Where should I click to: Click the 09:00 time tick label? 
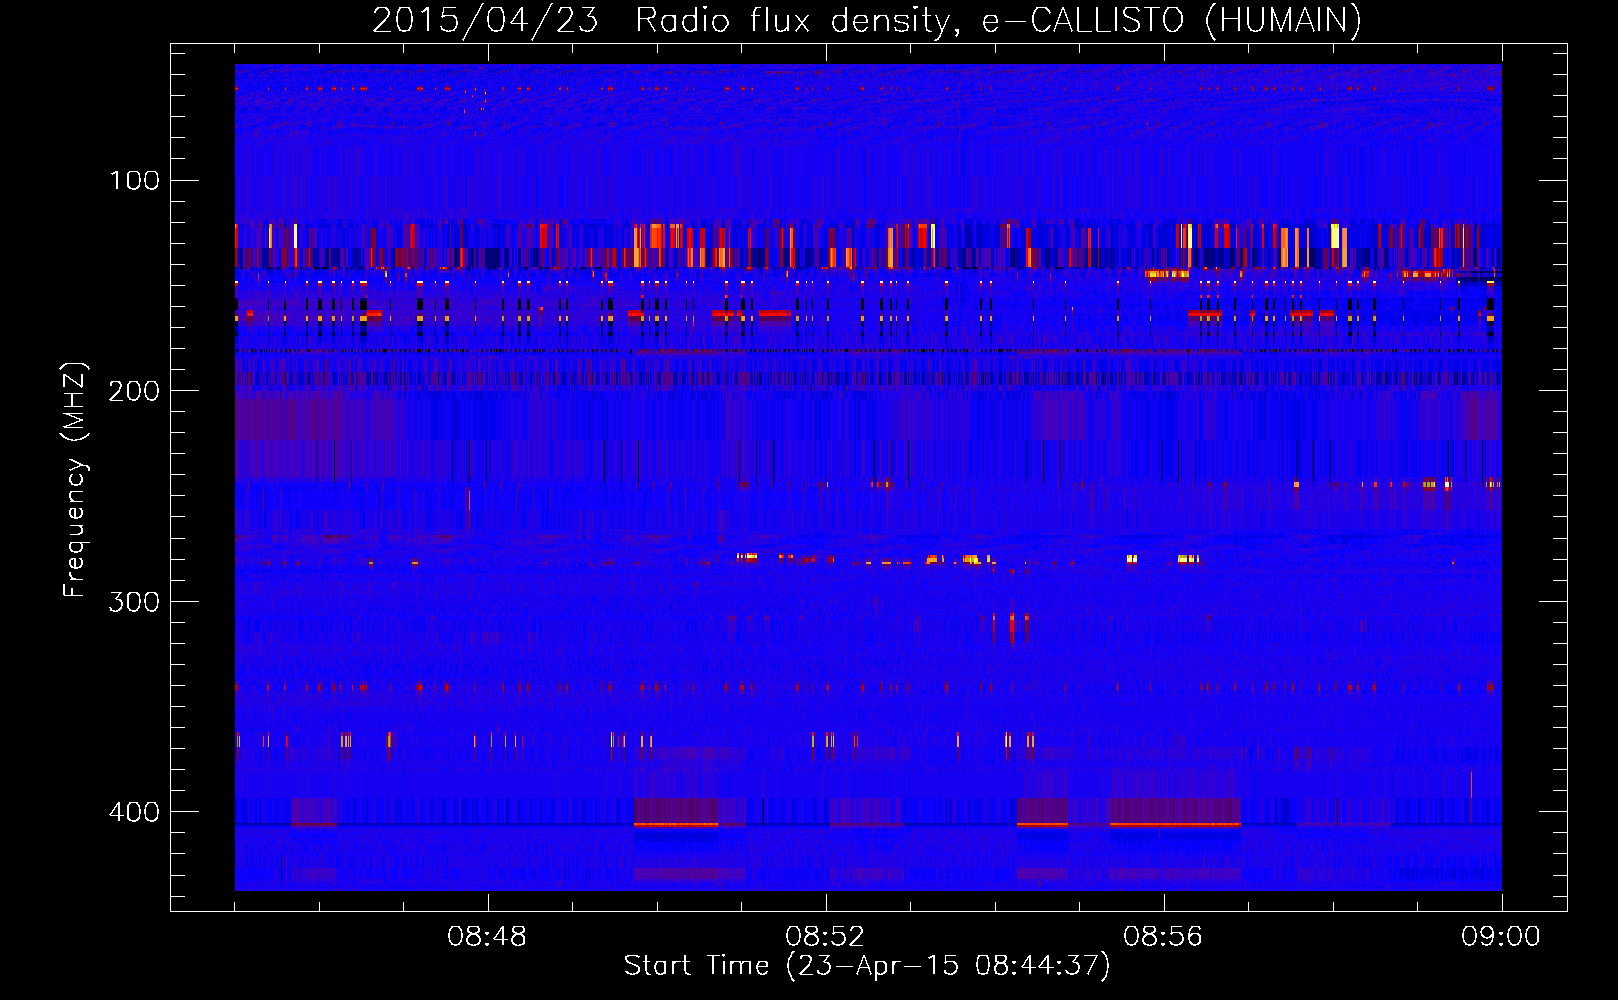[1501, 937]
